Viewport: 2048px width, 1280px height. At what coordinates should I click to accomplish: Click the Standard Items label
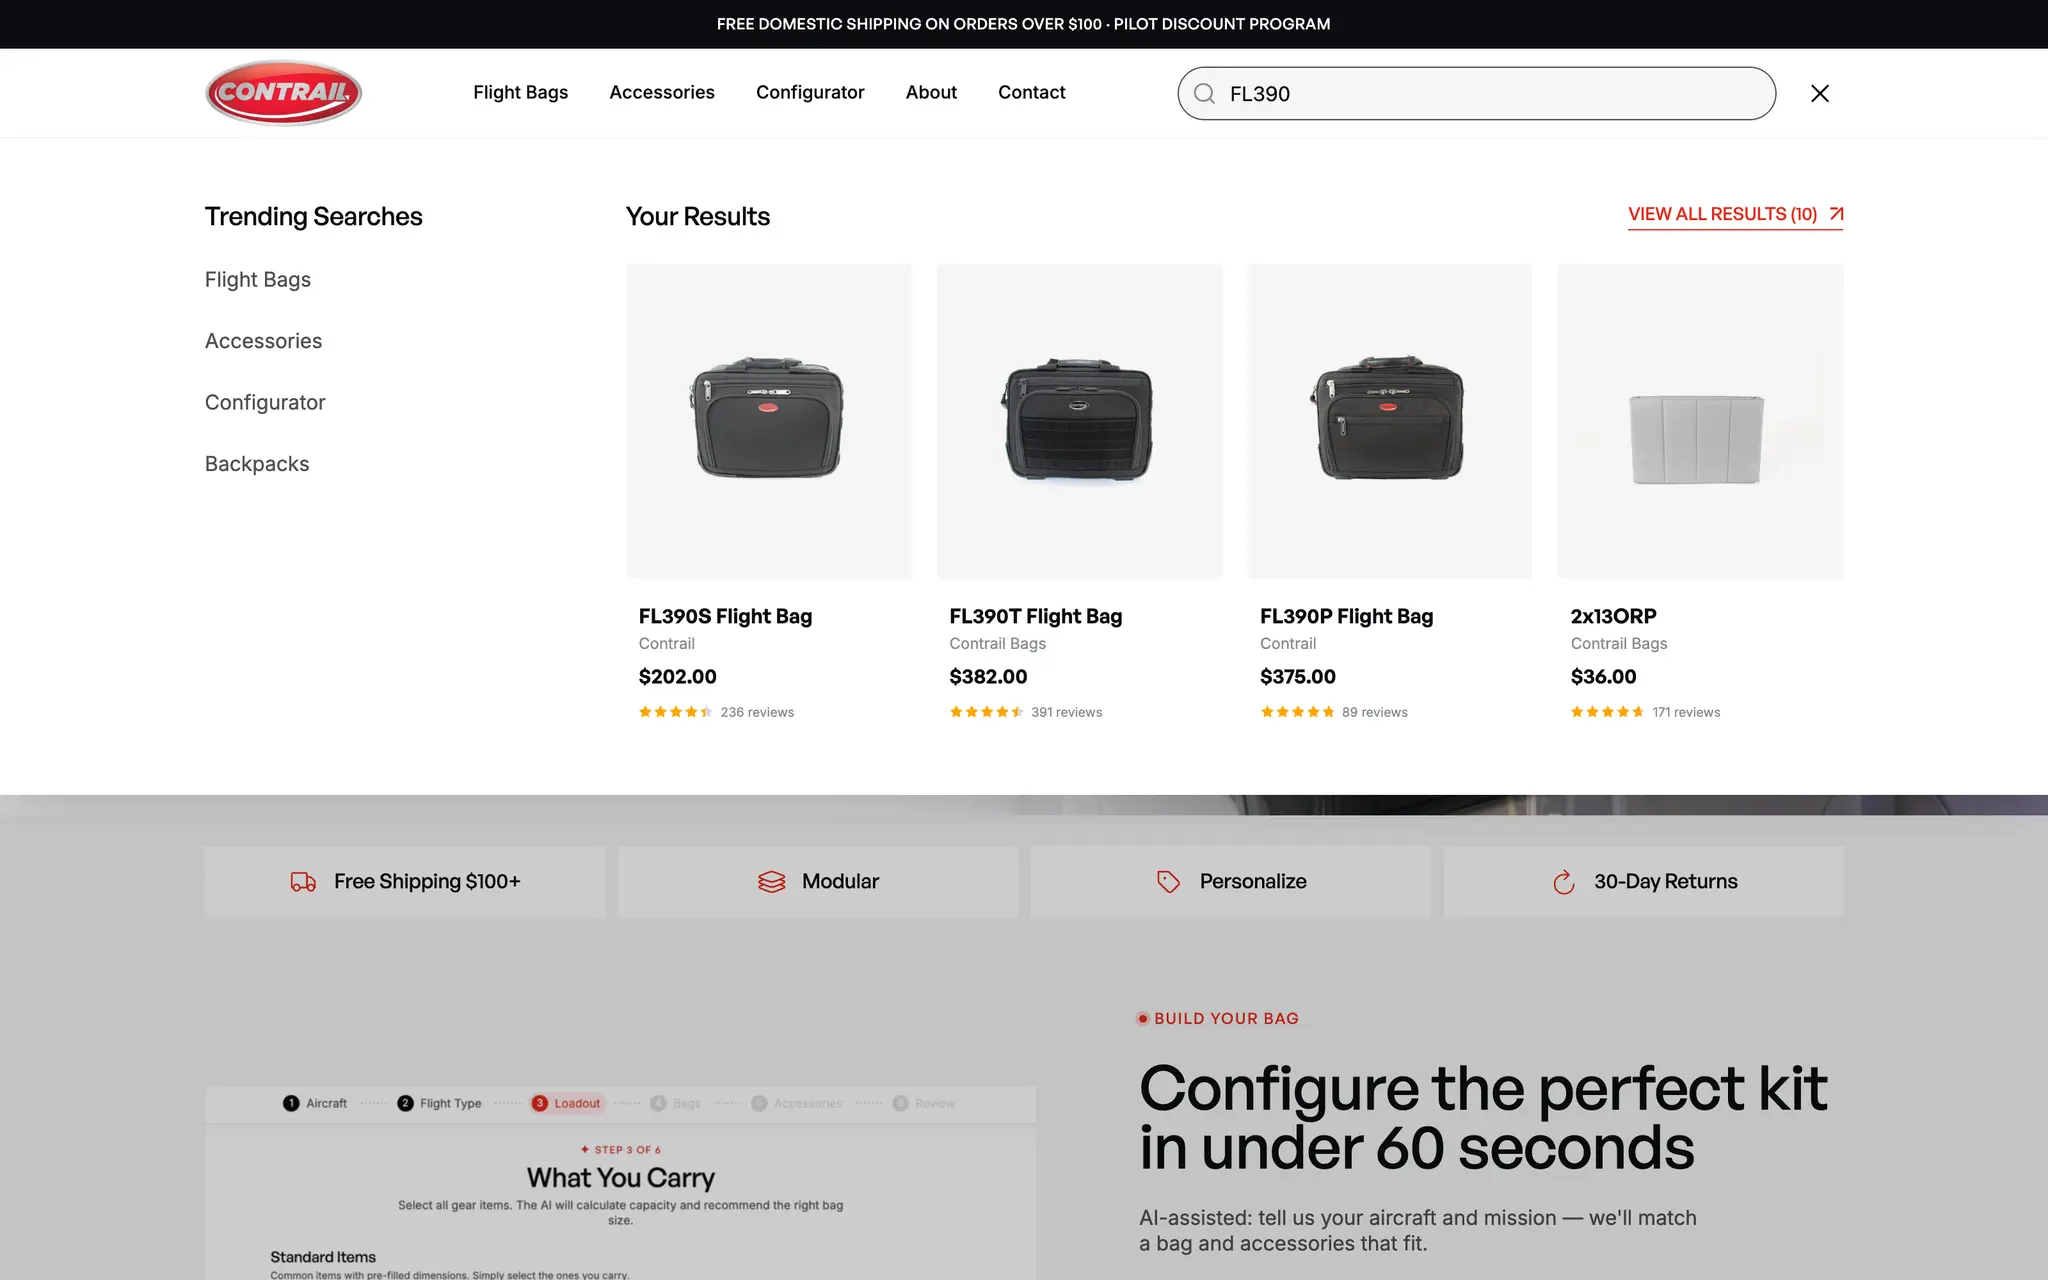tap(323, 1257)
